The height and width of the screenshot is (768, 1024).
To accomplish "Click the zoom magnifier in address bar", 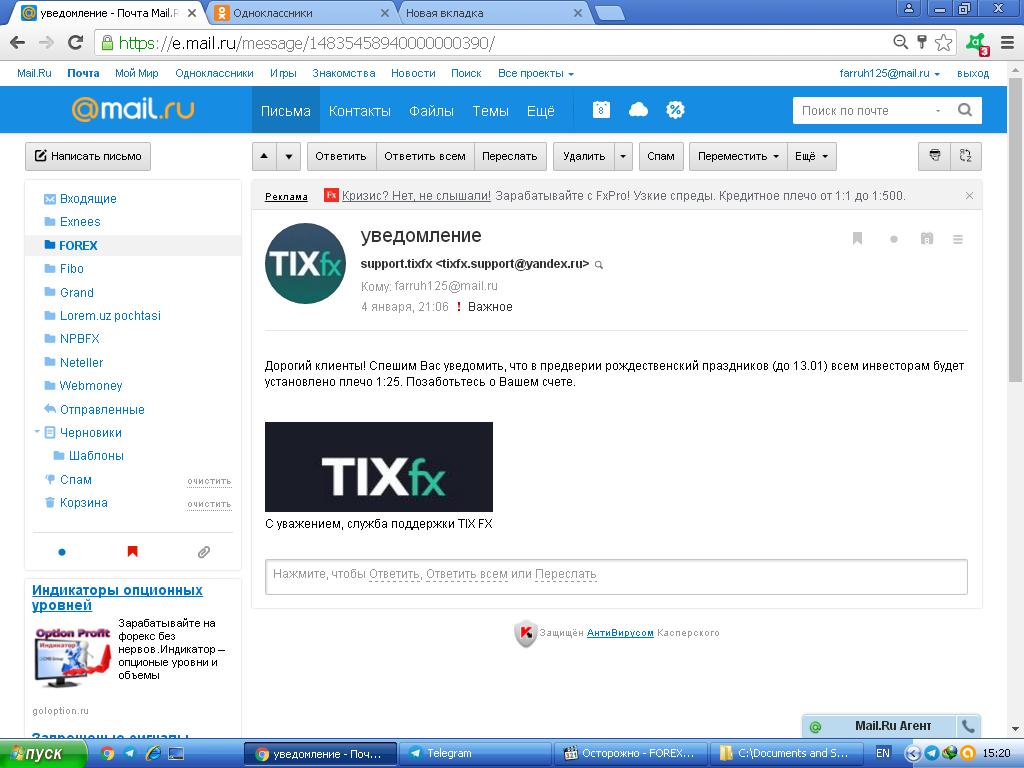I will (900, 43).
